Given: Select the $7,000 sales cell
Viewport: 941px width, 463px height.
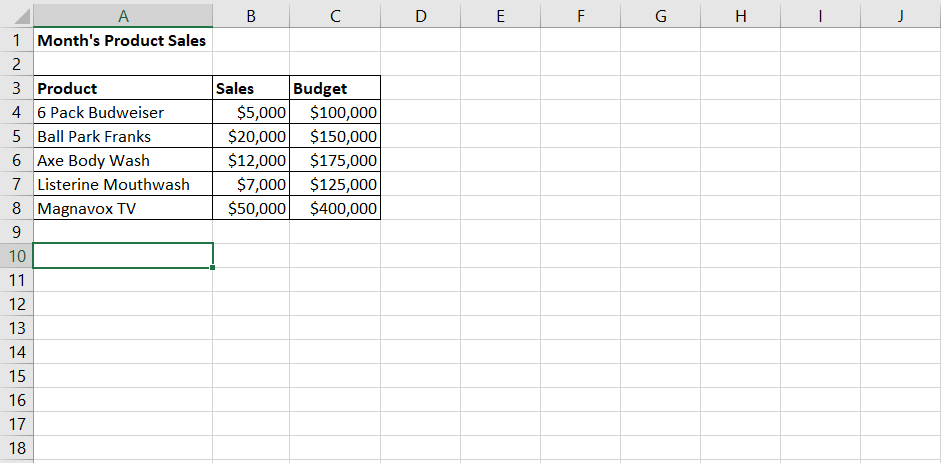Looking at the screenshot, I should [x=251, y=184].
